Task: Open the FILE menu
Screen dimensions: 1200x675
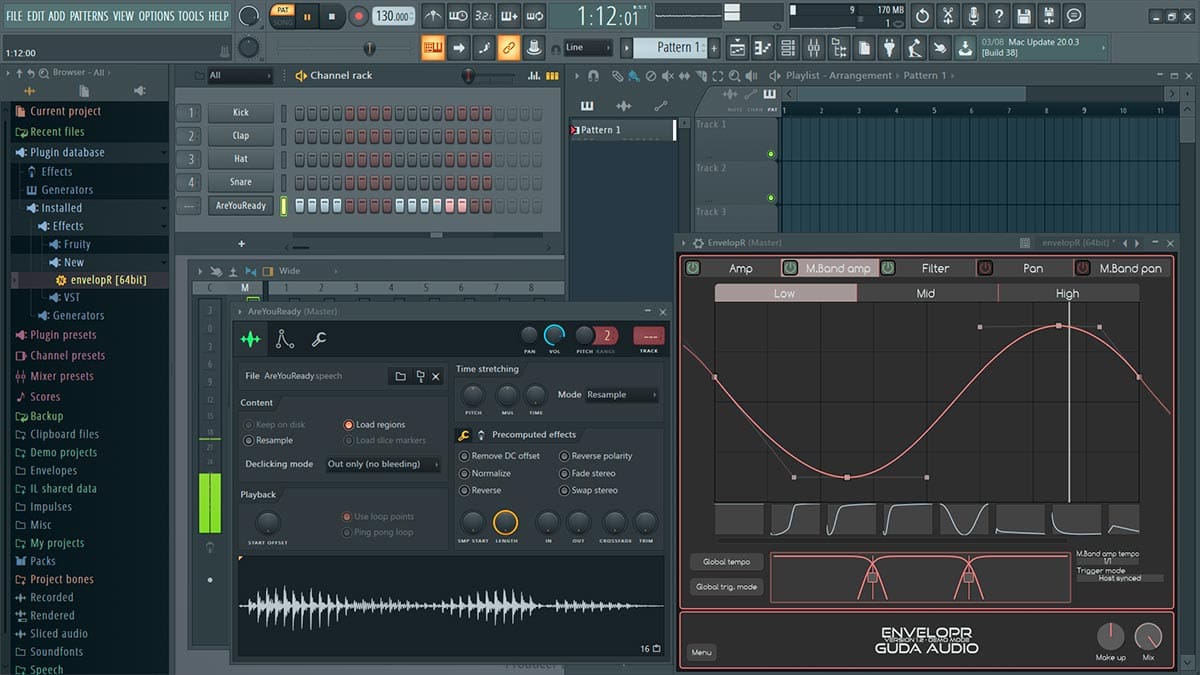Action: [x=14, y=16]
